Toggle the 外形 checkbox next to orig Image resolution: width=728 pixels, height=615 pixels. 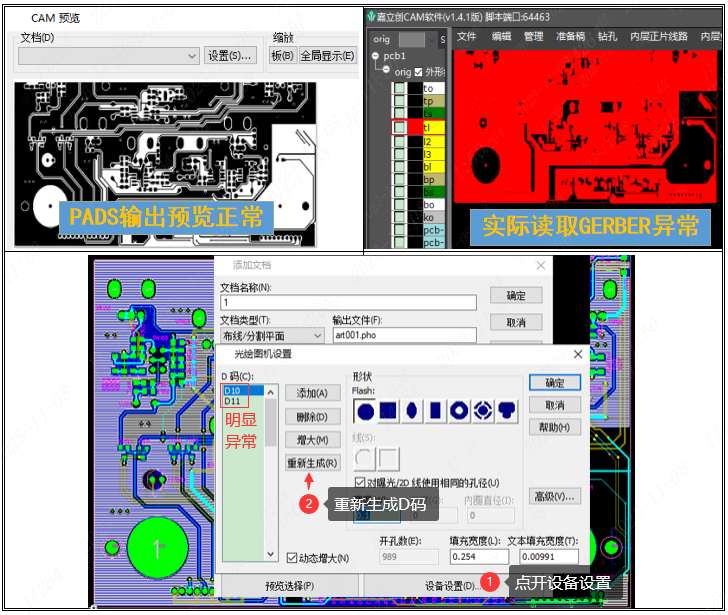(x=418, y=72)
